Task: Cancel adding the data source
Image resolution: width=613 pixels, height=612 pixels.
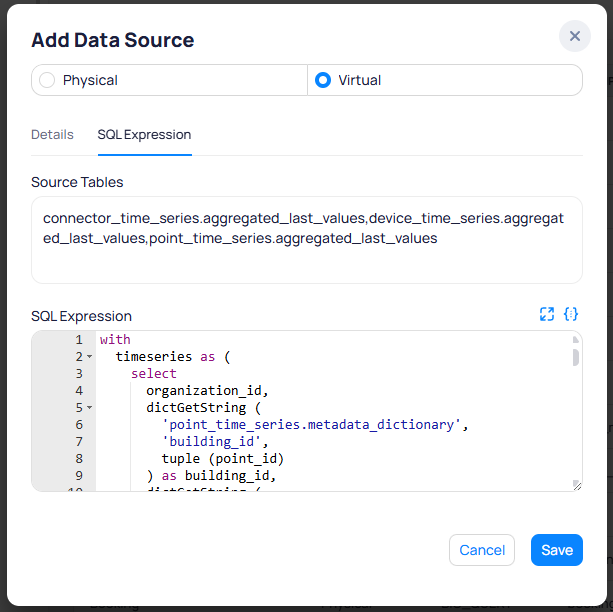Action: click(482, 550)
